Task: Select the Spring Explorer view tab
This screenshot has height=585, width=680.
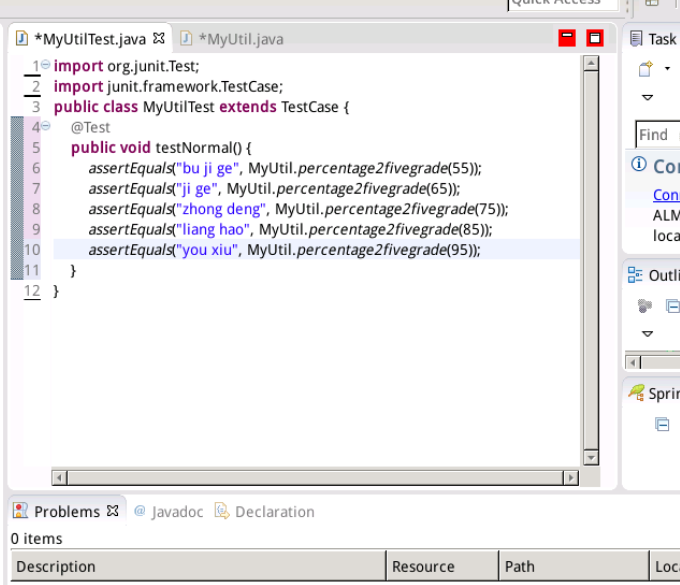Action: [654, 393]
